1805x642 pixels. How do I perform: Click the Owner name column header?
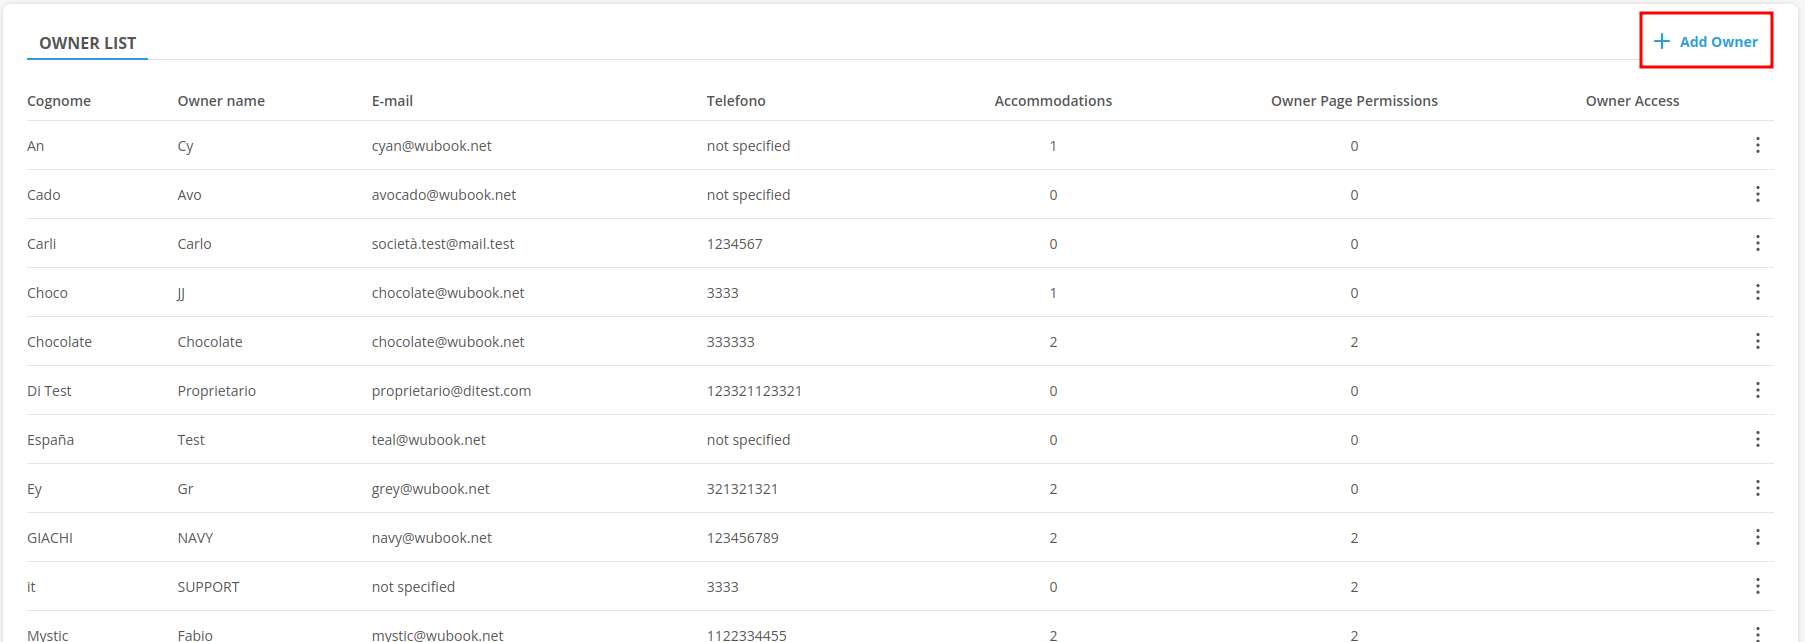pos(221,101)
